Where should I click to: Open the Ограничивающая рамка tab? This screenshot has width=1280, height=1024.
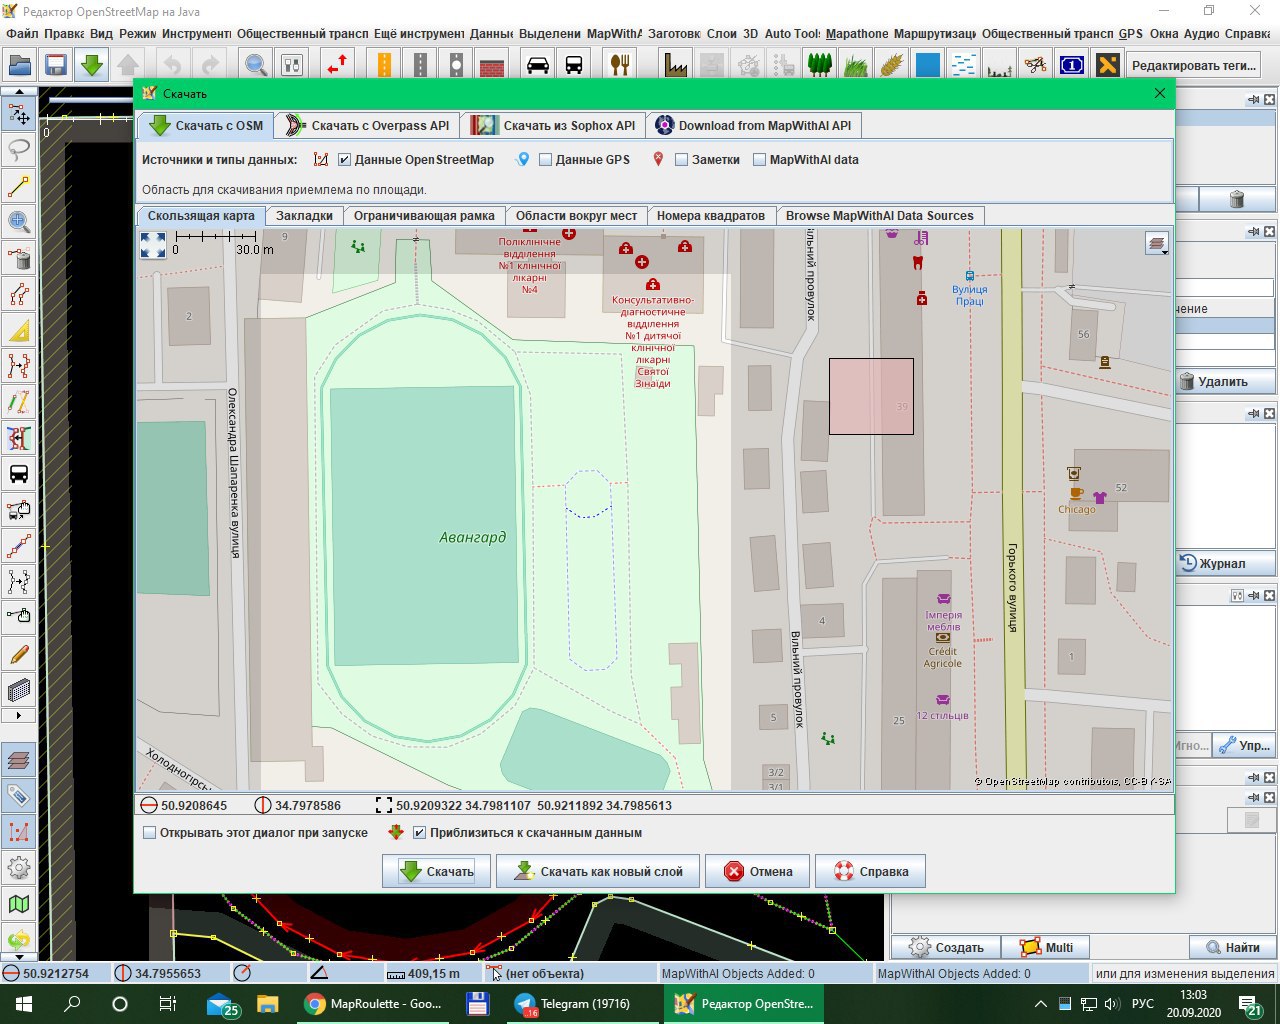click(424, 216)
